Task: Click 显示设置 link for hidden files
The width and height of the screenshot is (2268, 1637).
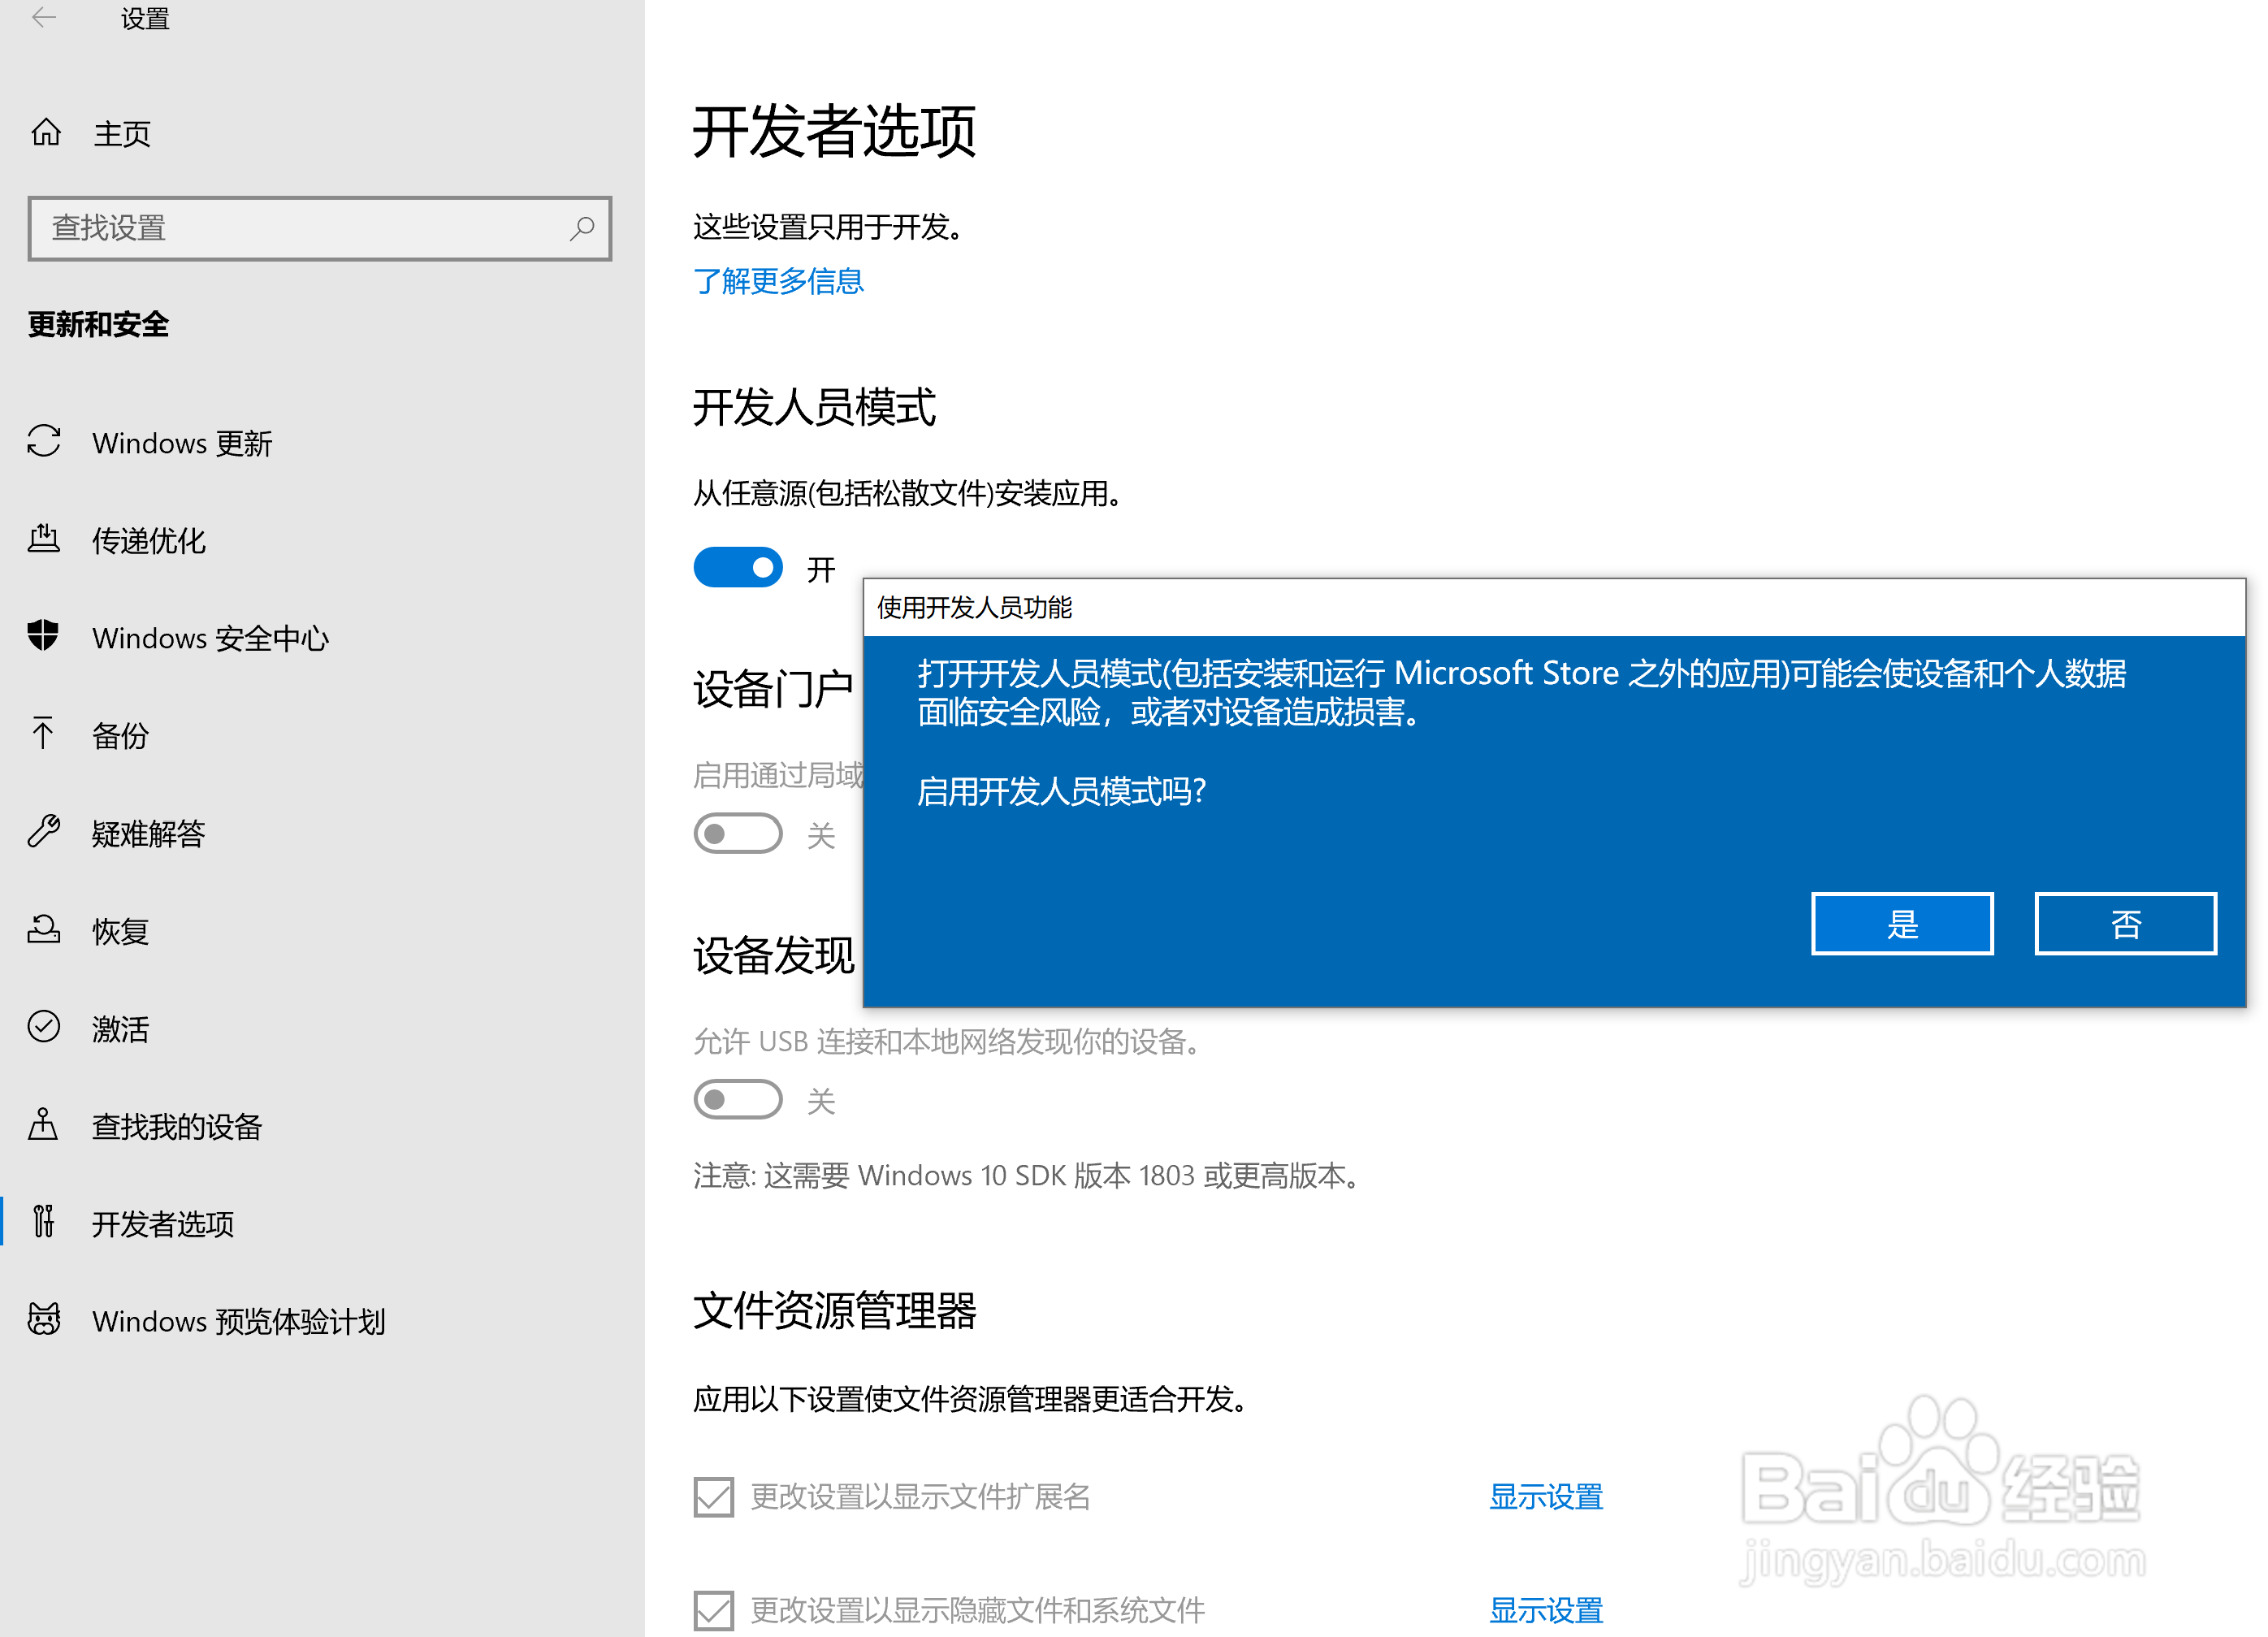Action: click(1546, 1609)
